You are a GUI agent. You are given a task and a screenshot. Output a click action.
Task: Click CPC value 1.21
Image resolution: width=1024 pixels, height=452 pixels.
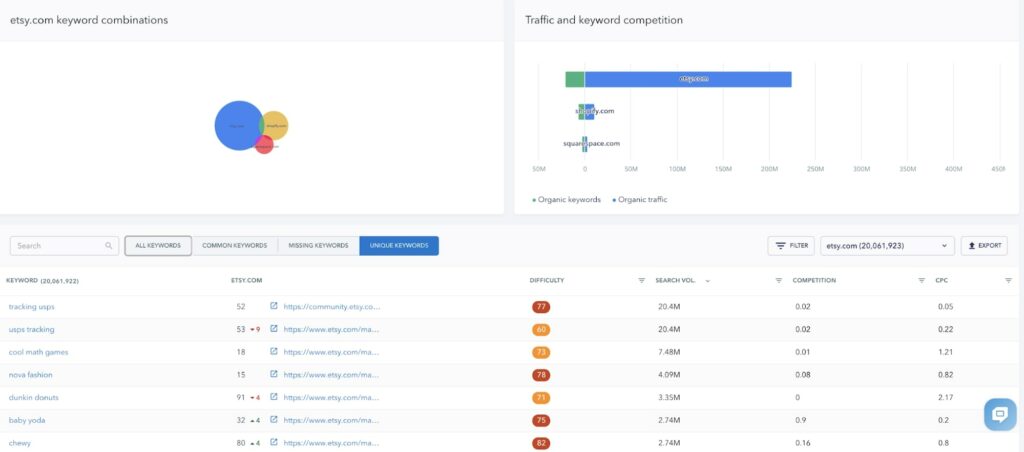point(944,352)
